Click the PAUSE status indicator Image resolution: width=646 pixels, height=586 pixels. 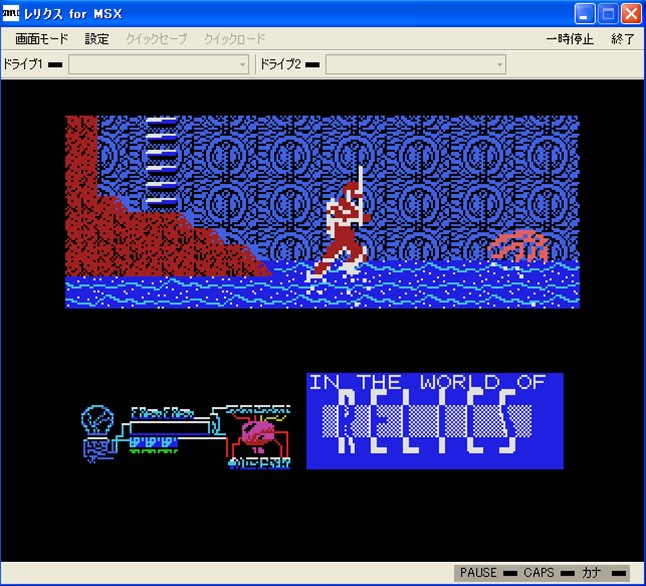[x=510, y=573]
